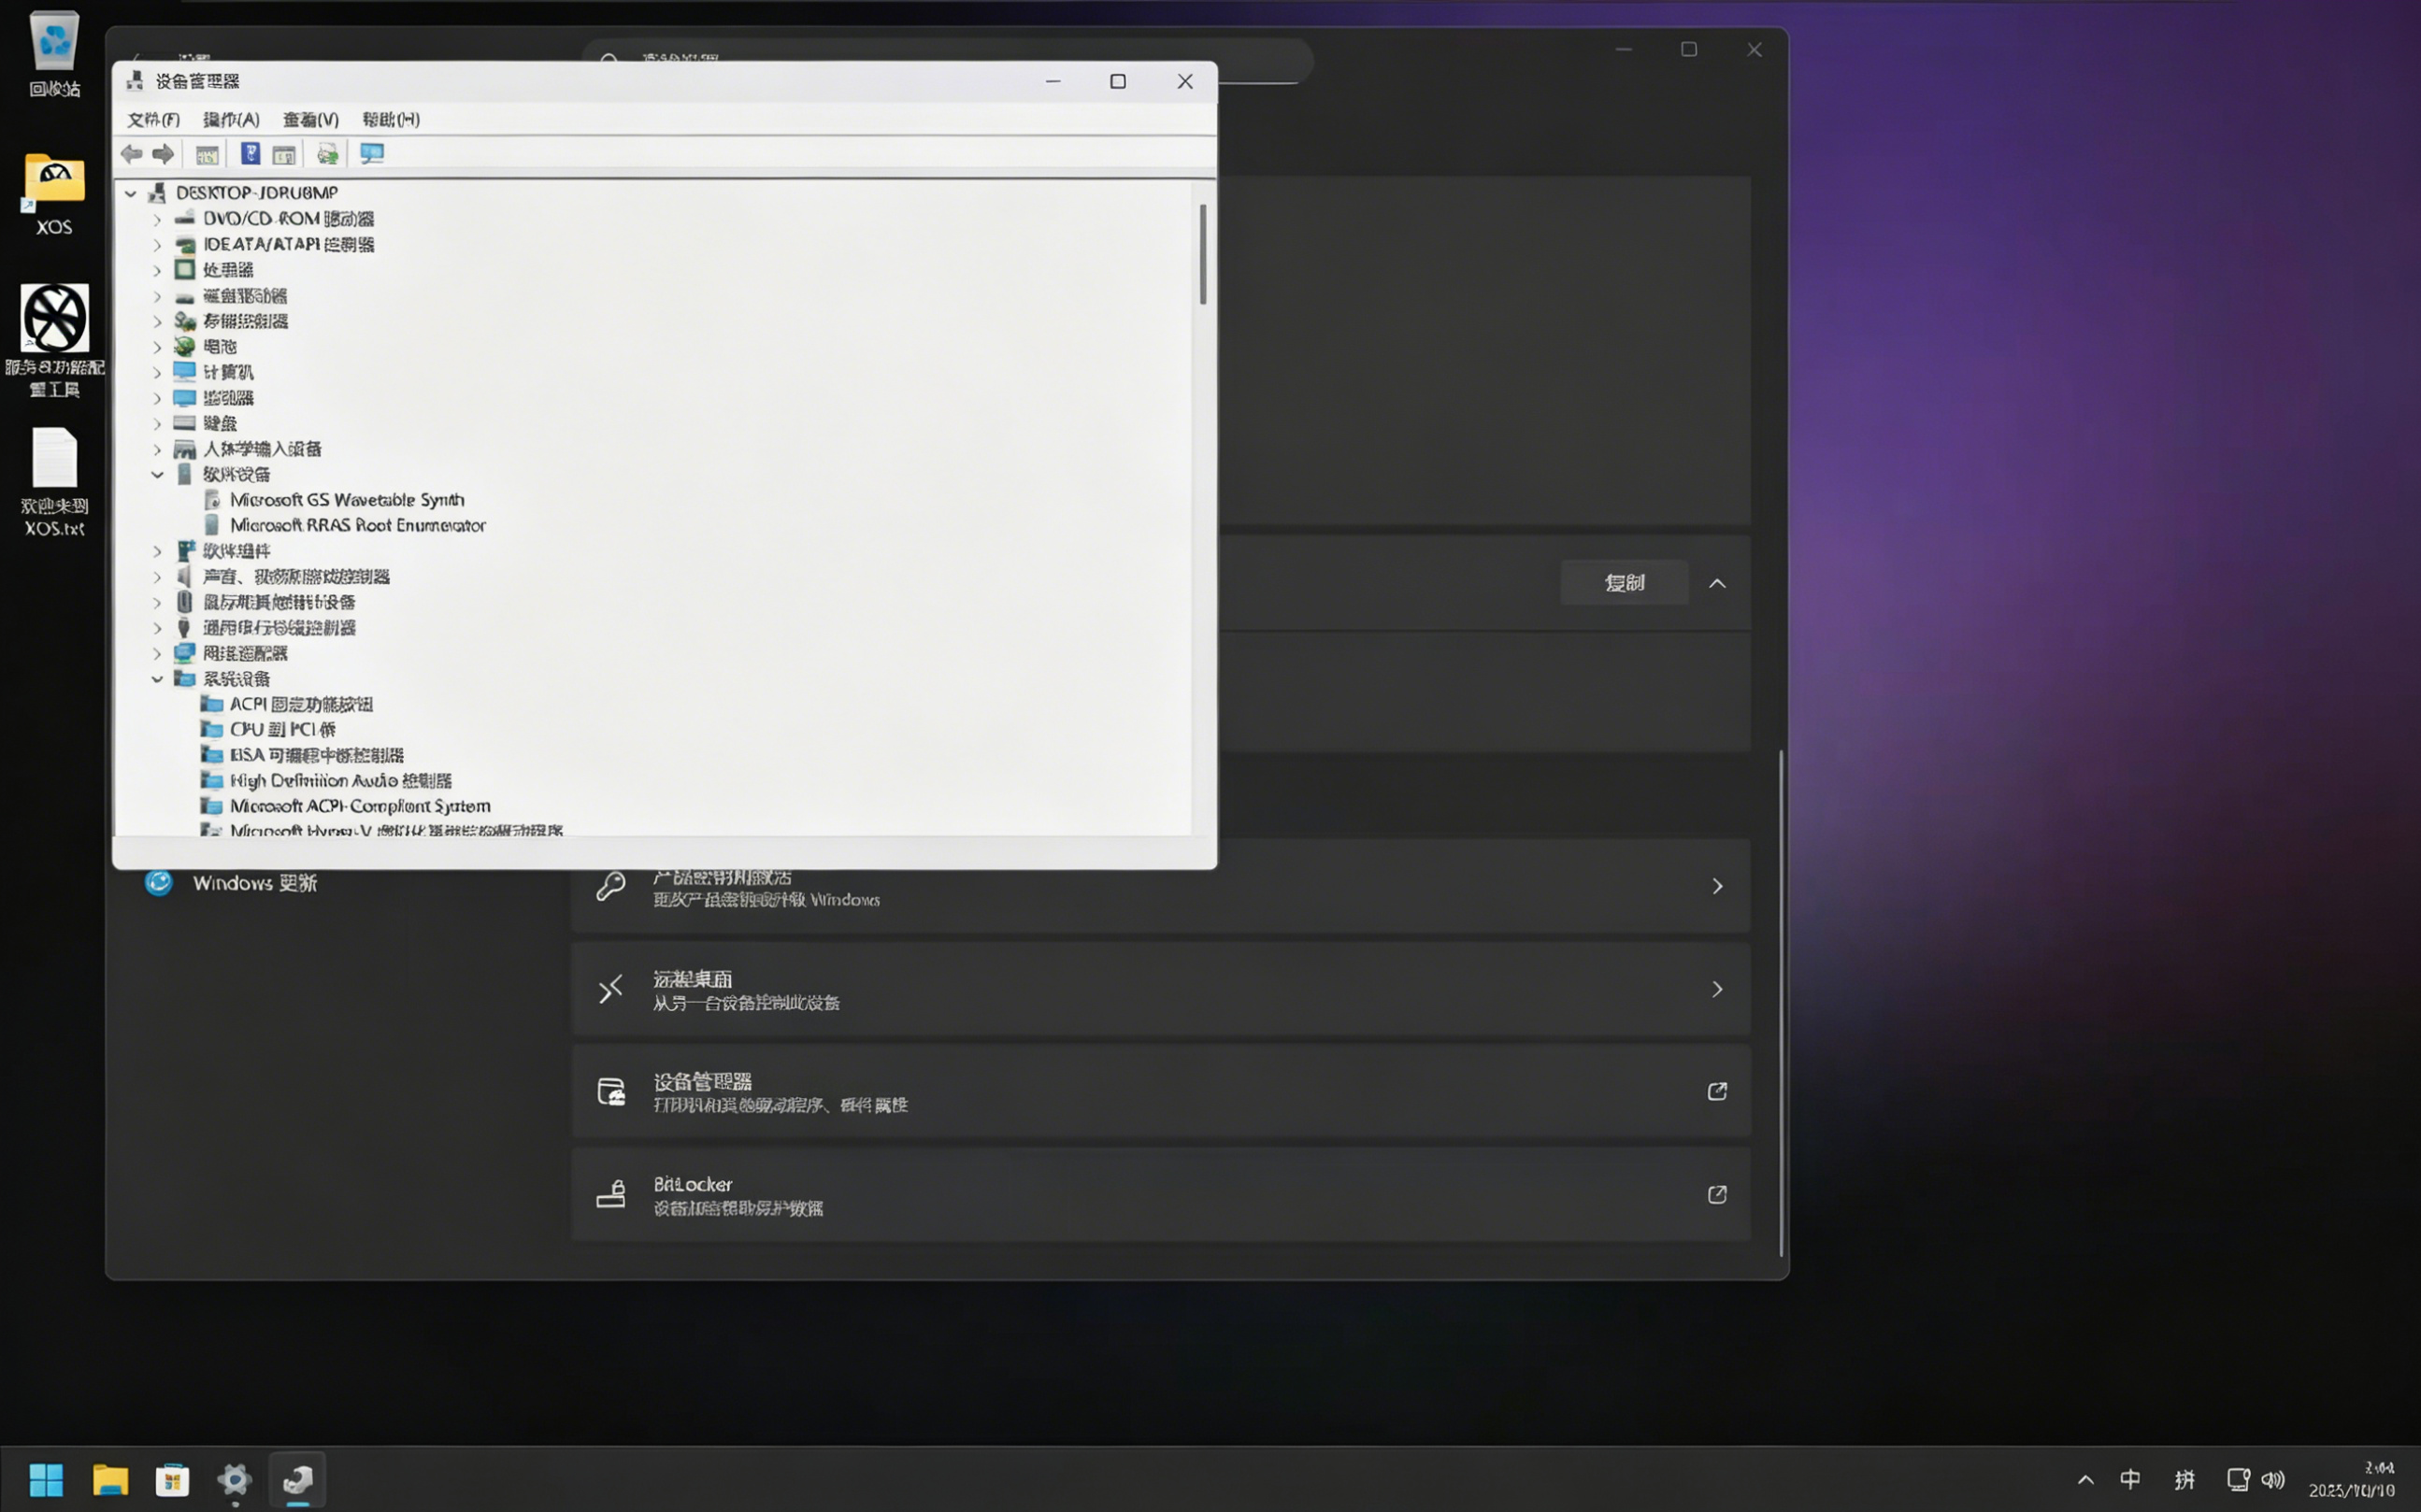
Task: Click the BitLocker lock icon in Settings
Action: click(610, 1194)
